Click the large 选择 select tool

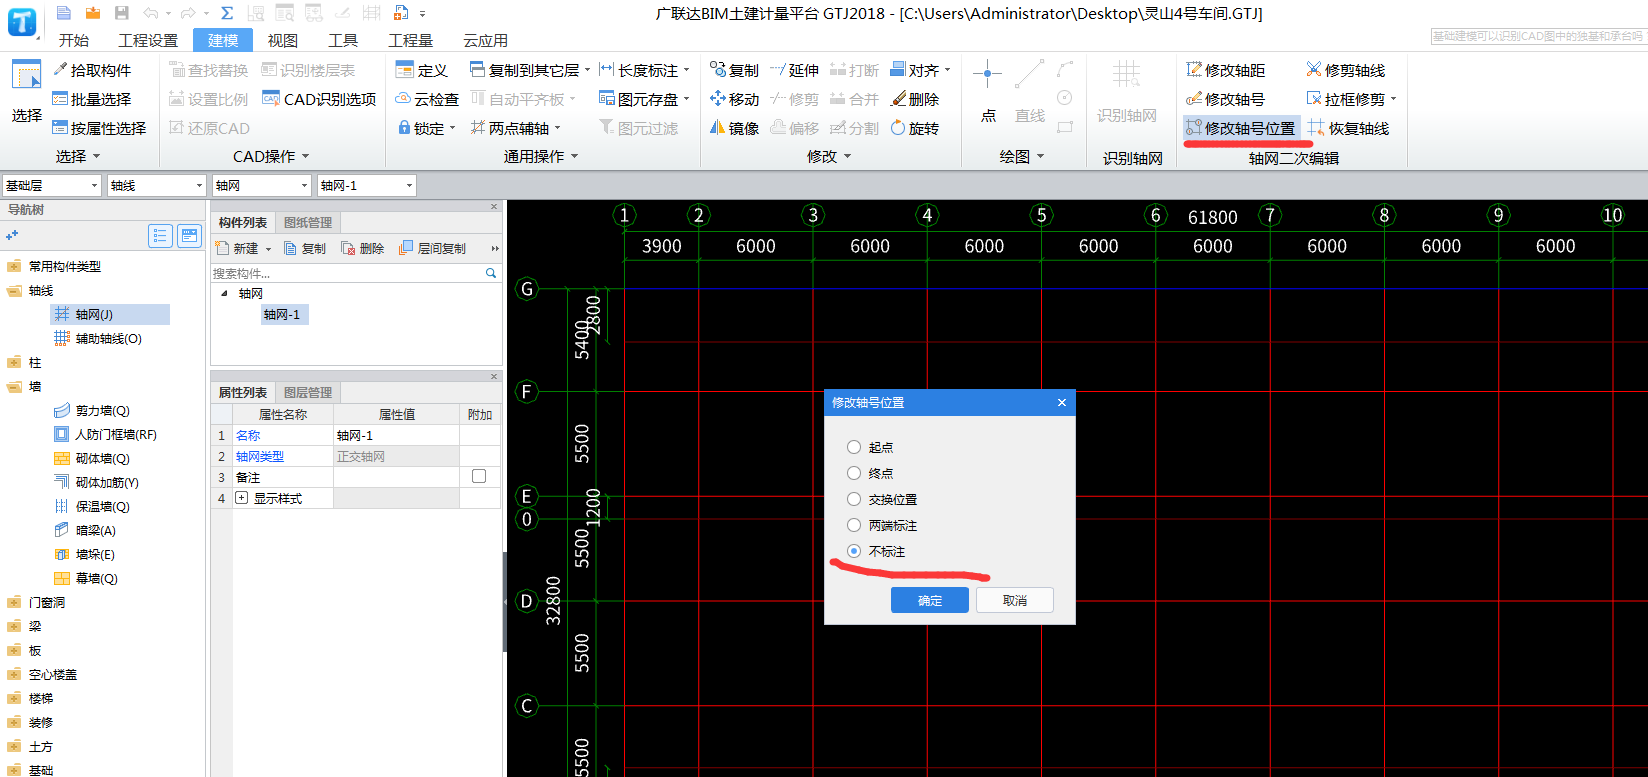[x=26, y=92]
